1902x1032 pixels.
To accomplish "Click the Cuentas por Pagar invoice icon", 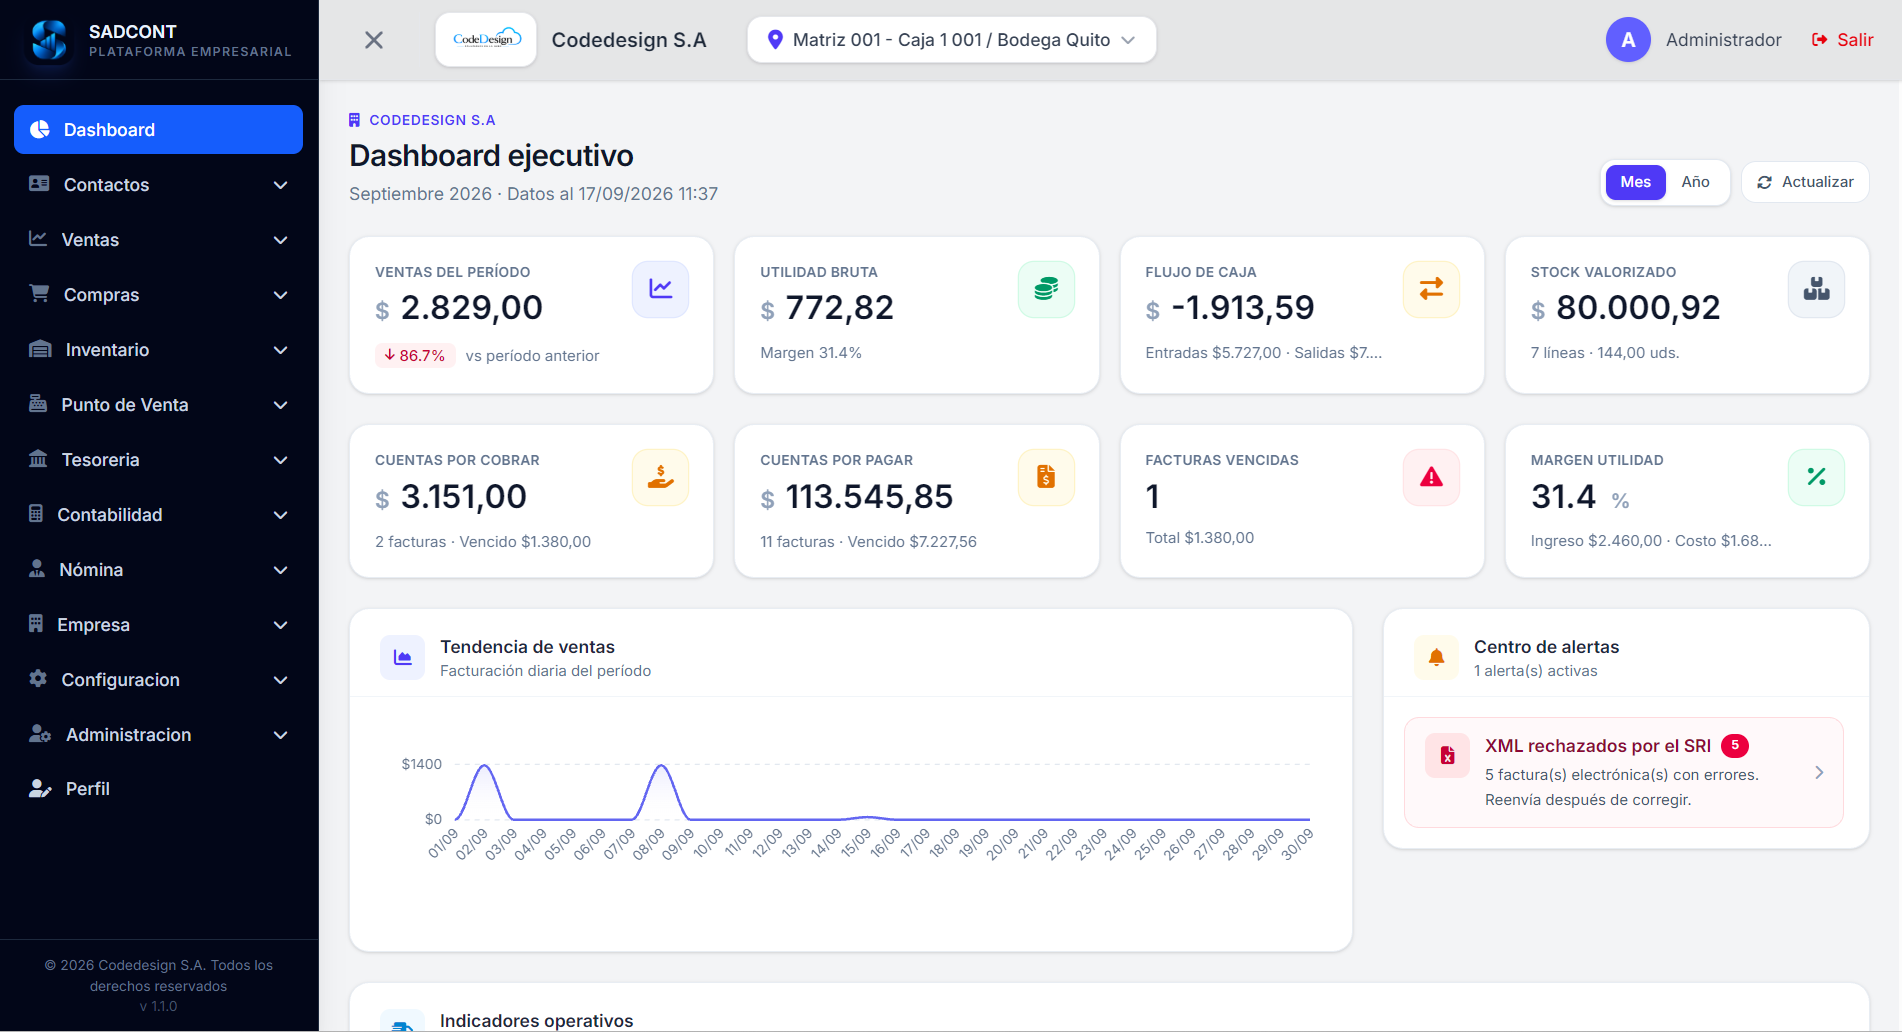I will (x=1046, y=477).
